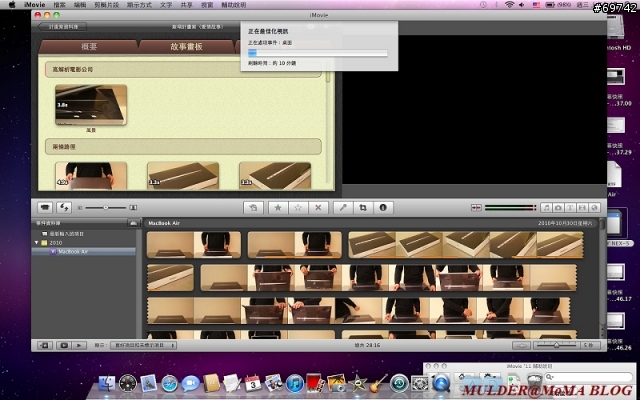Toggle audio skimming button

[x=476, y=208]
